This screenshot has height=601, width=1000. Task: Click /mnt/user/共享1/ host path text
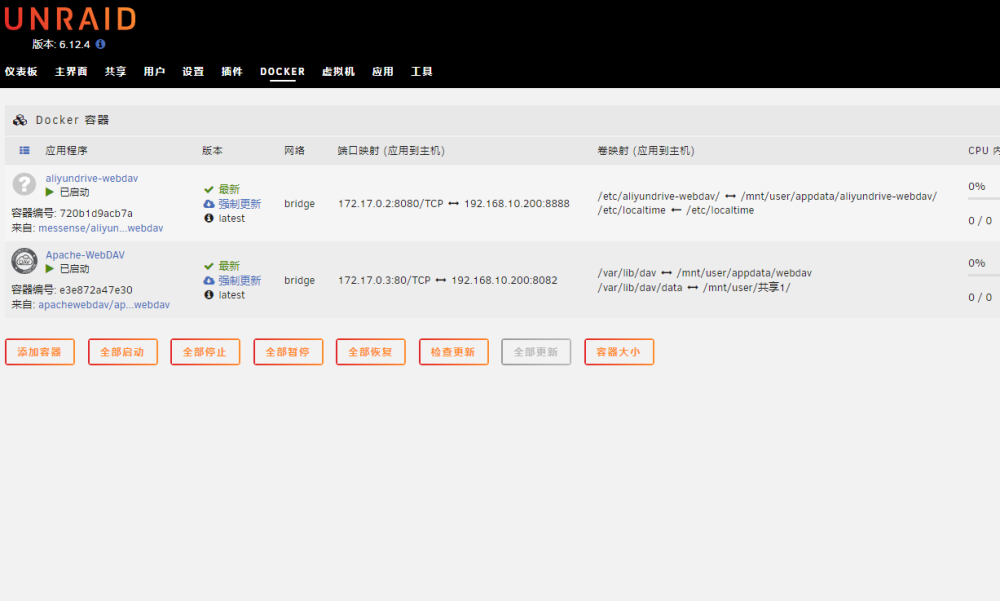click(x=746, y=288)
